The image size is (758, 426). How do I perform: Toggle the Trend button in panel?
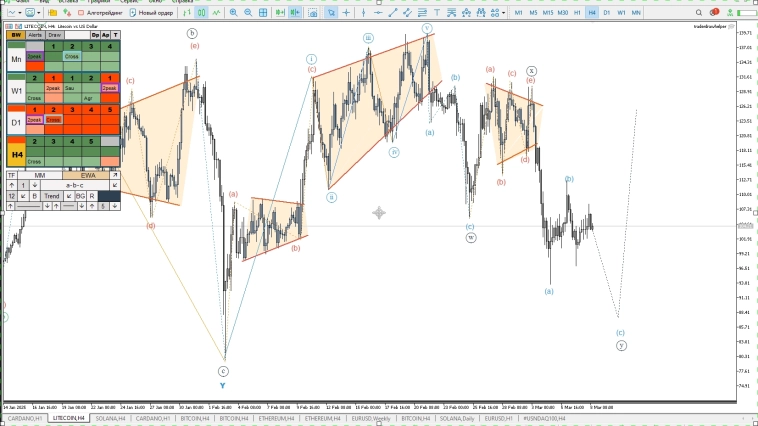(x=51, y=196)
